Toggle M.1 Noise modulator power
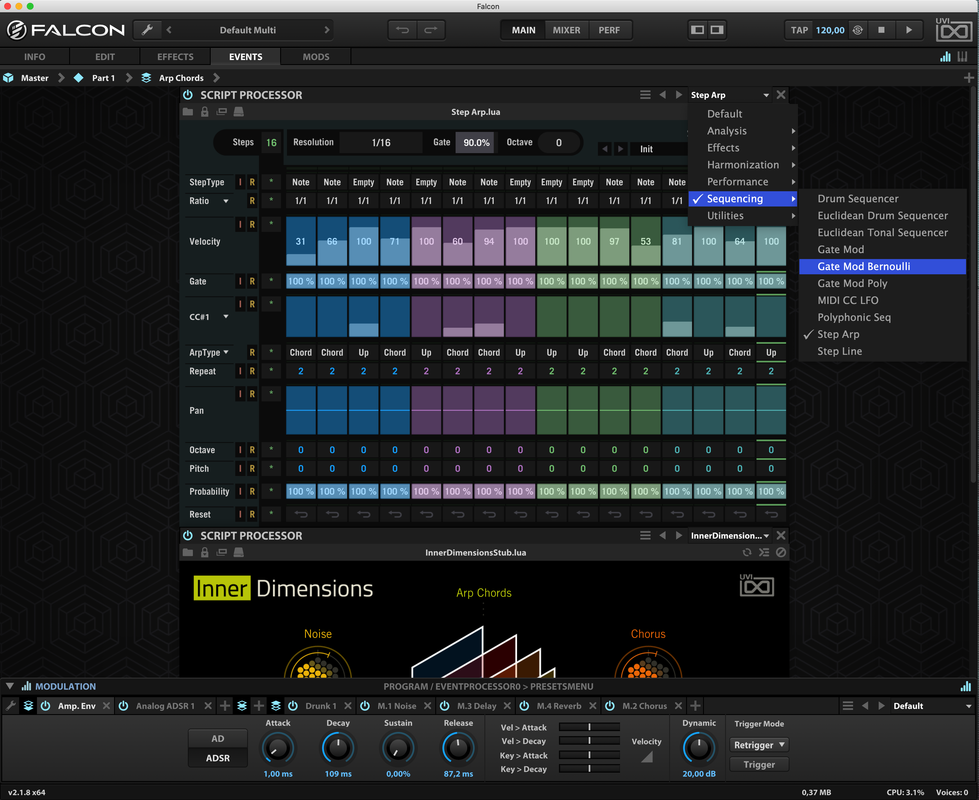Viewport: 979px width, 800px height. point(365,706)
